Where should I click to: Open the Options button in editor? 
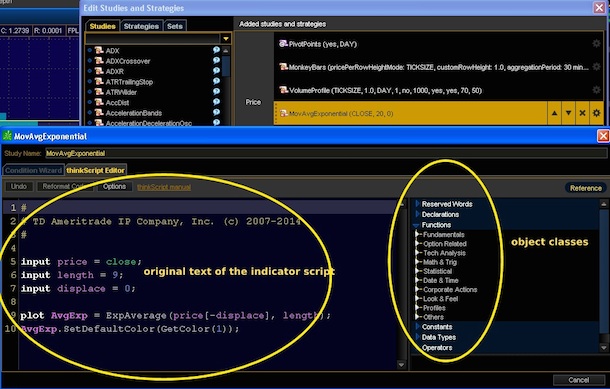point(114,186)
